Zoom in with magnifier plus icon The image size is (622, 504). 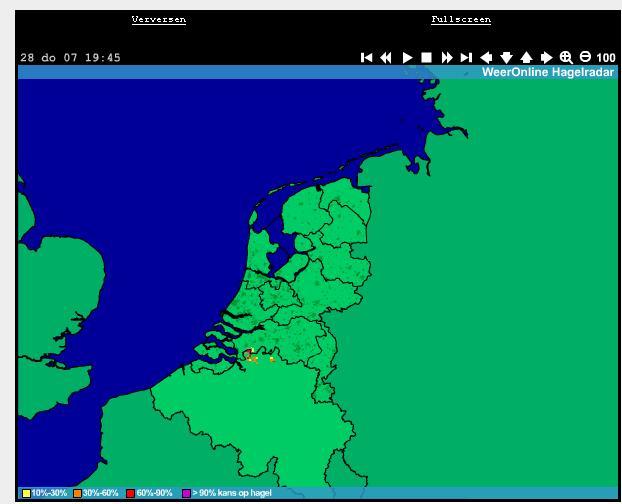point(566,57)
